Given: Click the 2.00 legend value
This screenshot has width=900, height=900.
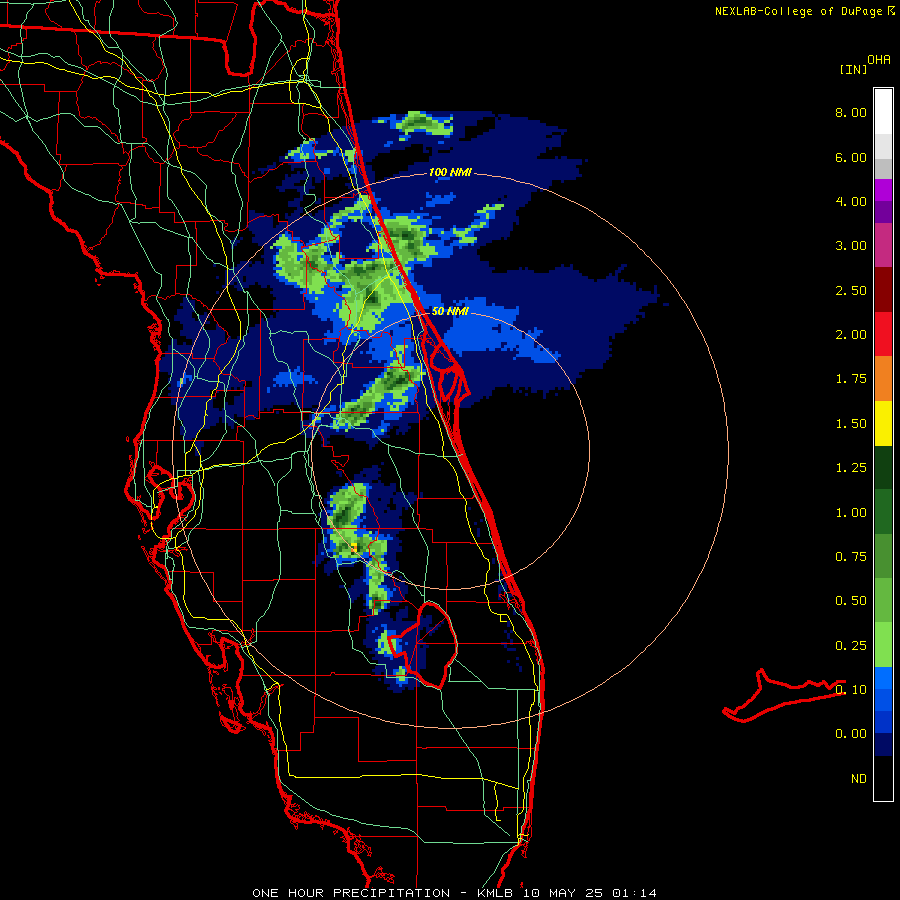Looking at the screenshot, I should [x=851, y=335].
